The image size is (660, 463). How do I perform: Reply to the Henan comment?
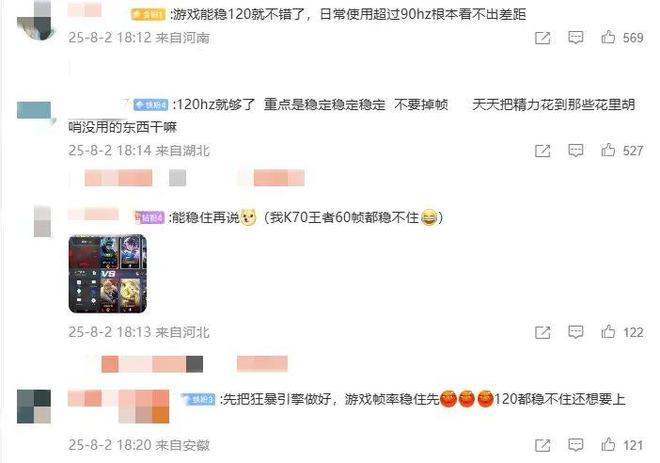575,38
